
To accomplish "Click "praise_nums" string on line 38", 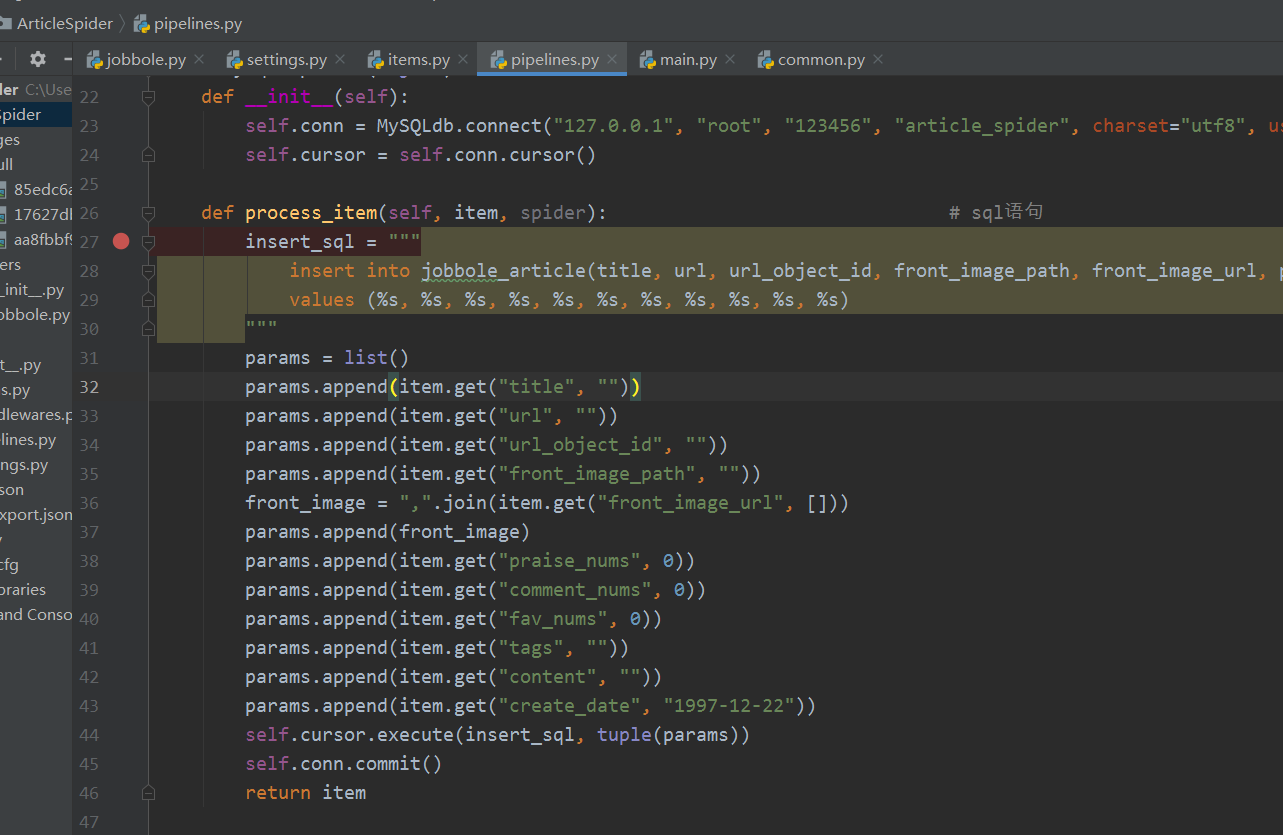I will pos(570,561).
